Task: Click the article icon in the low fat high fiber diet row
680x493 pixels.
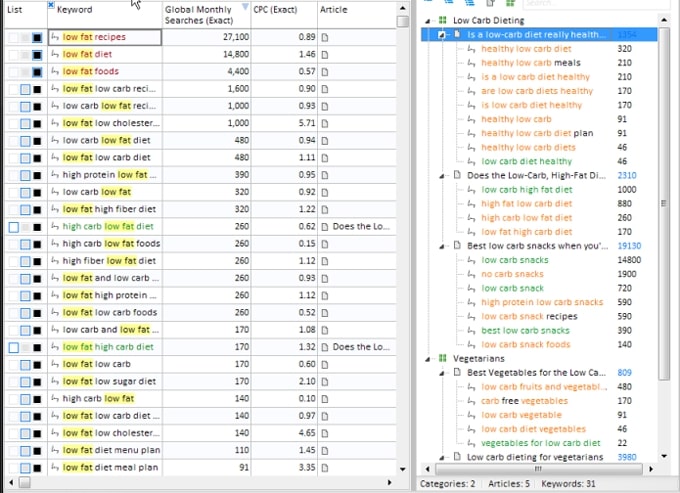Action: pyautogui.click(x=324, y=210)
